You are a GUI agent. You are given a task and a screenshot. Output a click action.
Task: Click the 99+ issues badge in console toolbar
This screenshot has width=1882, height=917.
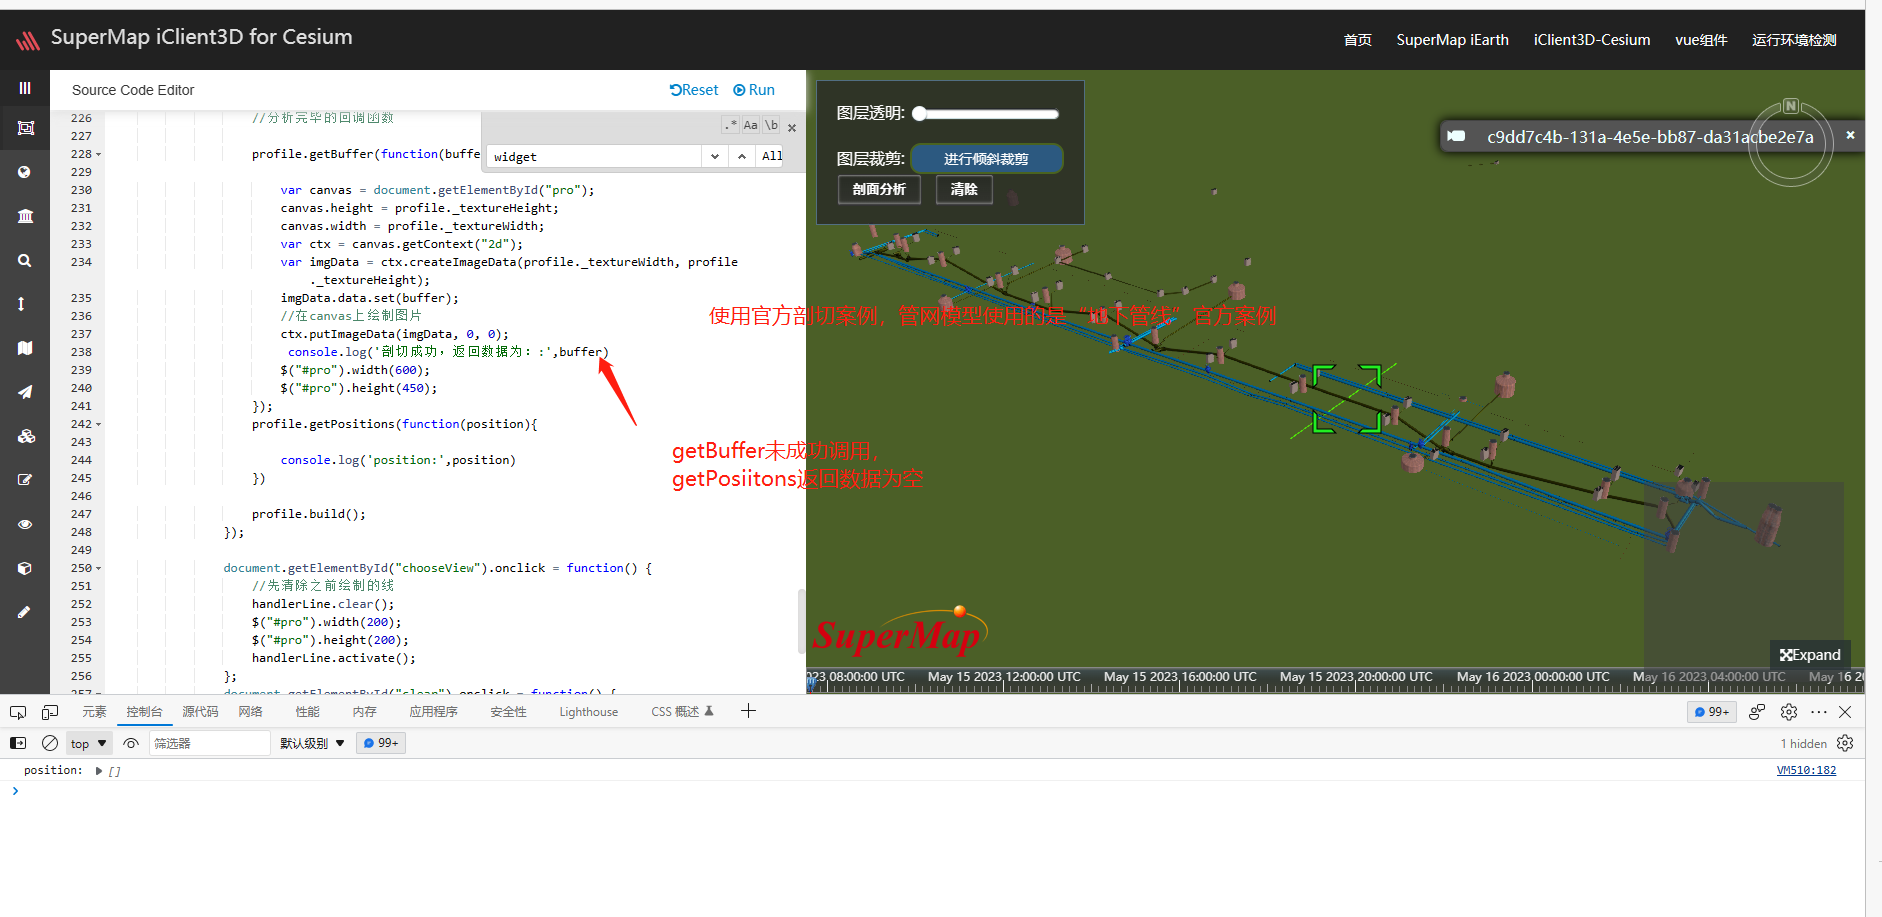(x=381, y=743)
